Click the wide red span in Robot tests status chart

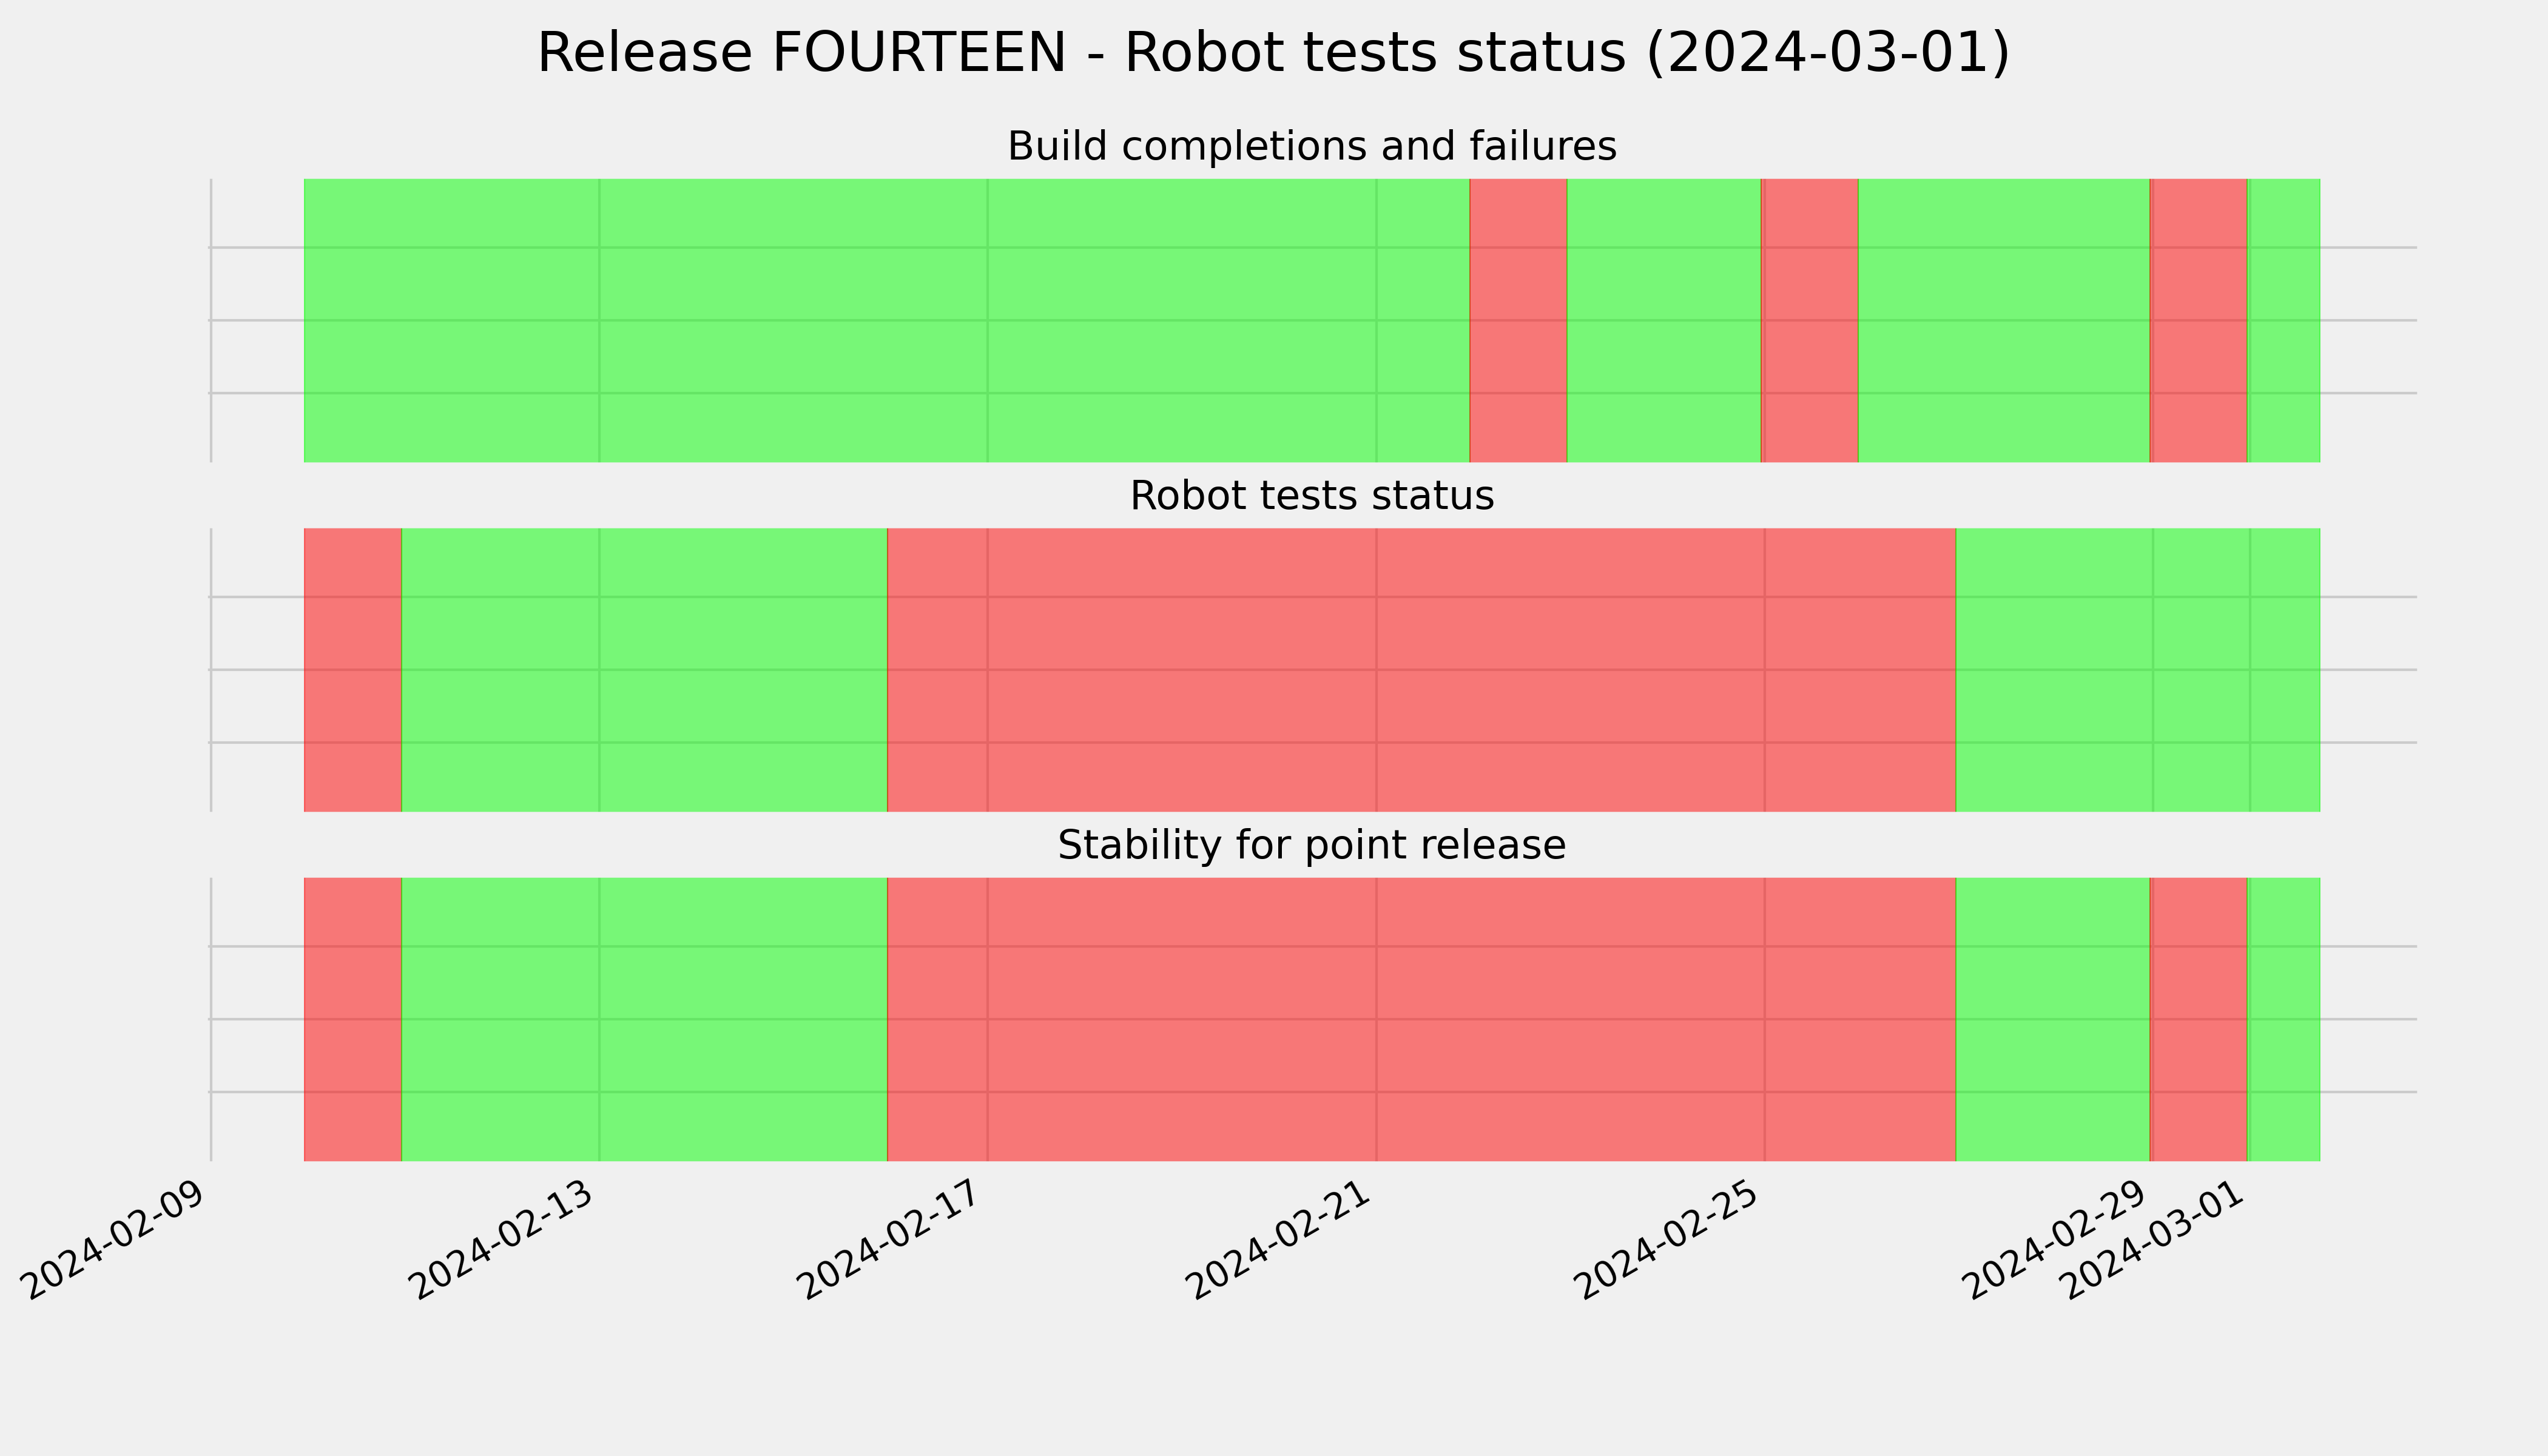1422,670
